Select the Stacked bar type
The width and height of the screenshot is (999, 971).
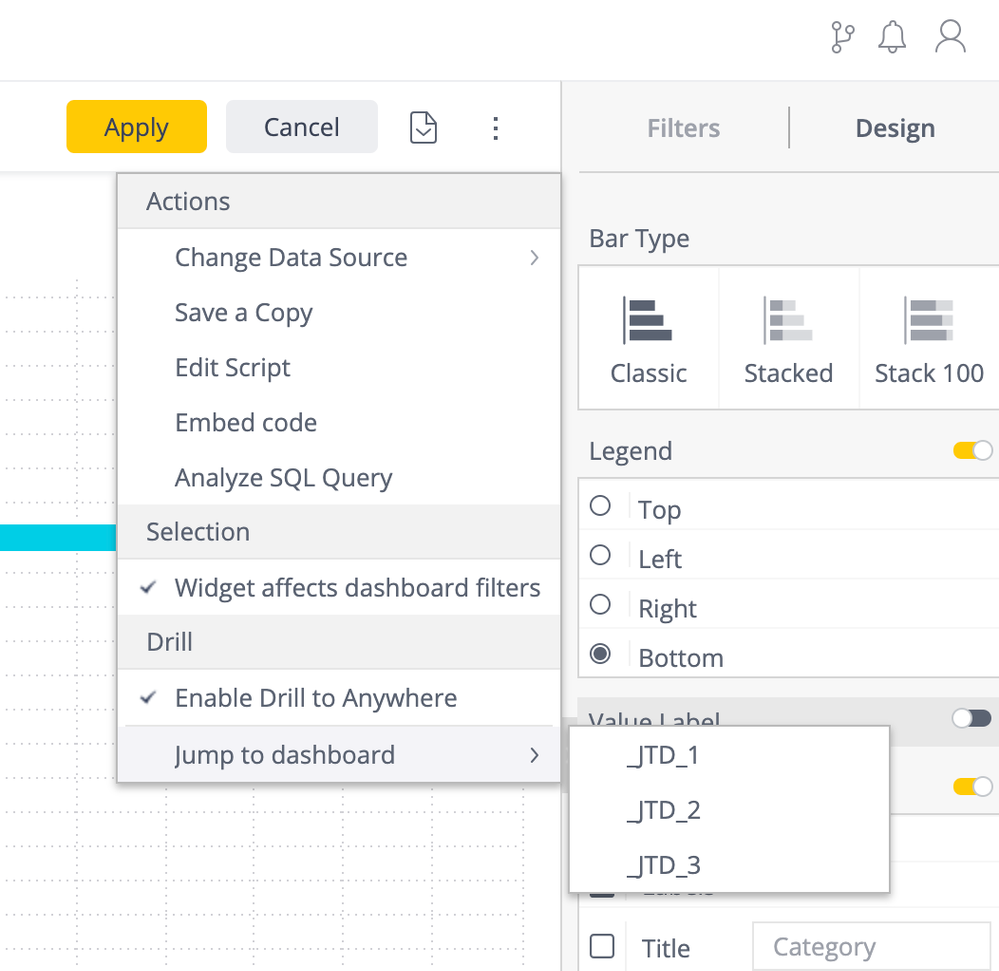pyautogui.click(x=788, y=337)
